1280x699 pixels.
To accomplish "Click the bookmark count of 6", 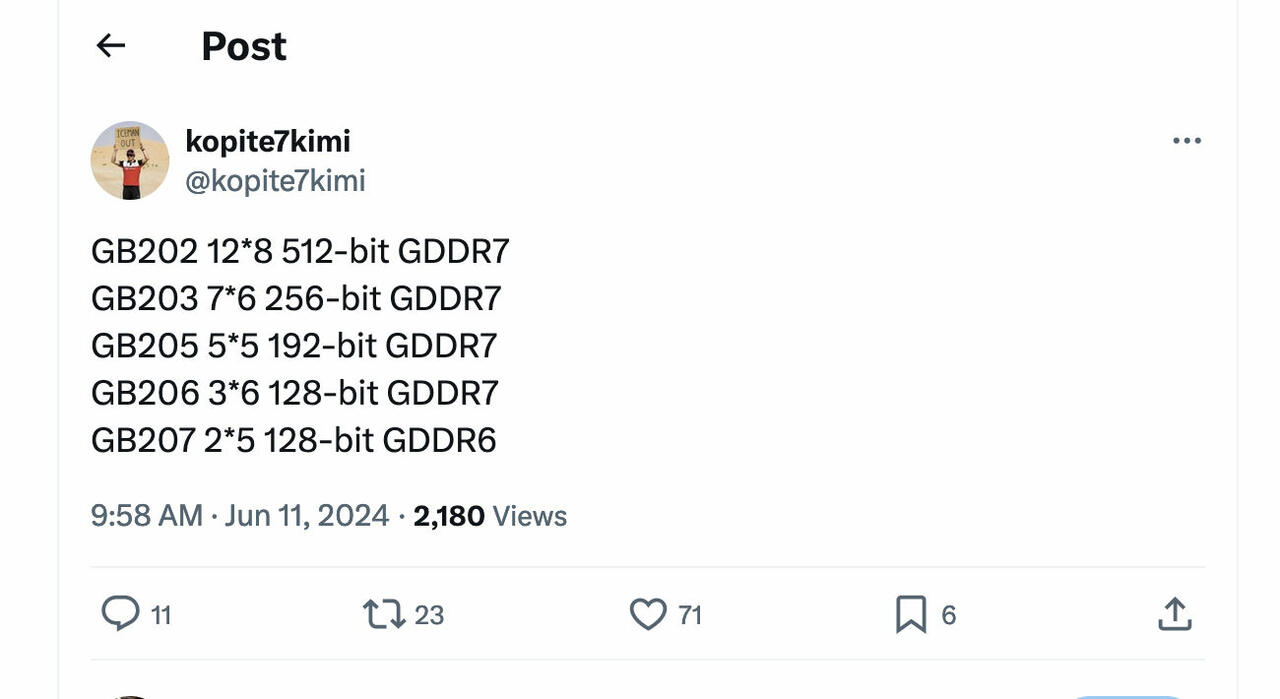I will tap(949, 615).
